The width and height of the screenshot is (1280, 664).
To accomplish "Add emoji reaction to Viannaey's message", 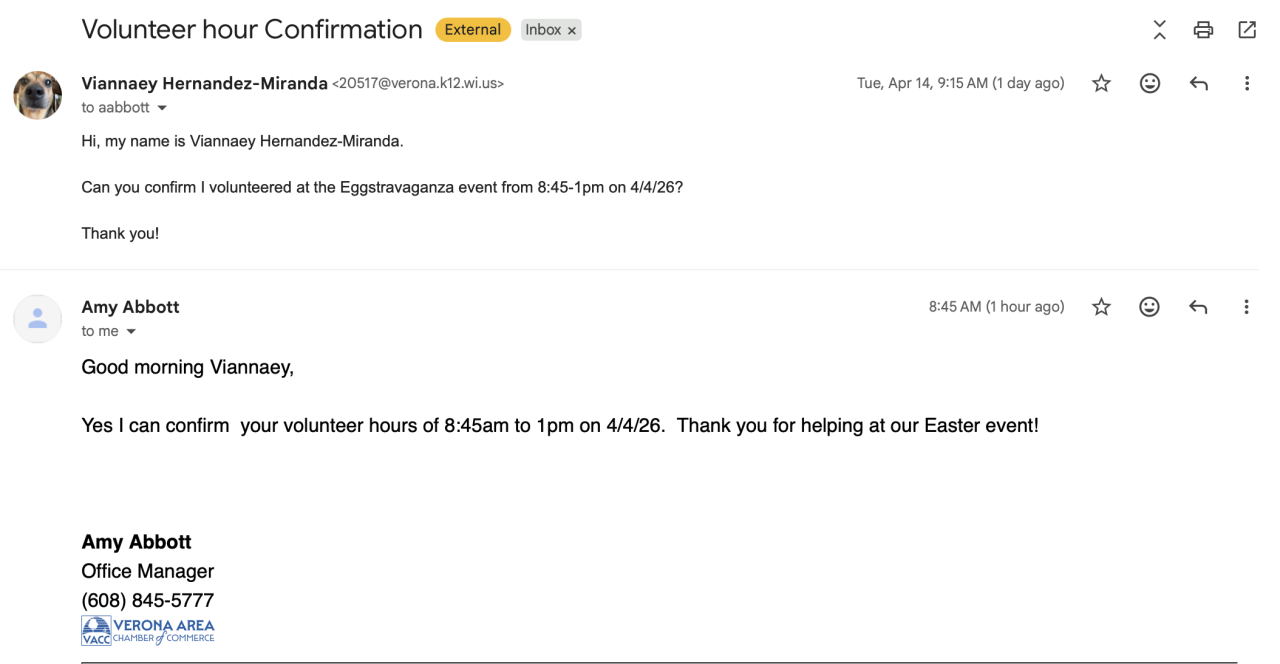I will point(1150,84).
